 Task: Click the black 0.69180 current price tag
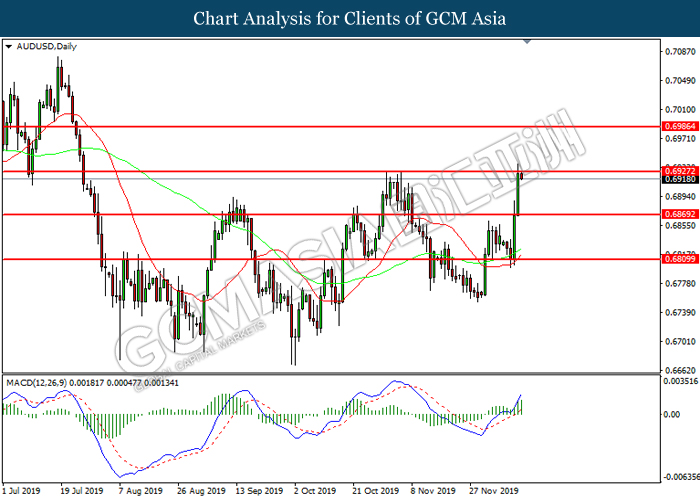coord(678,179)
